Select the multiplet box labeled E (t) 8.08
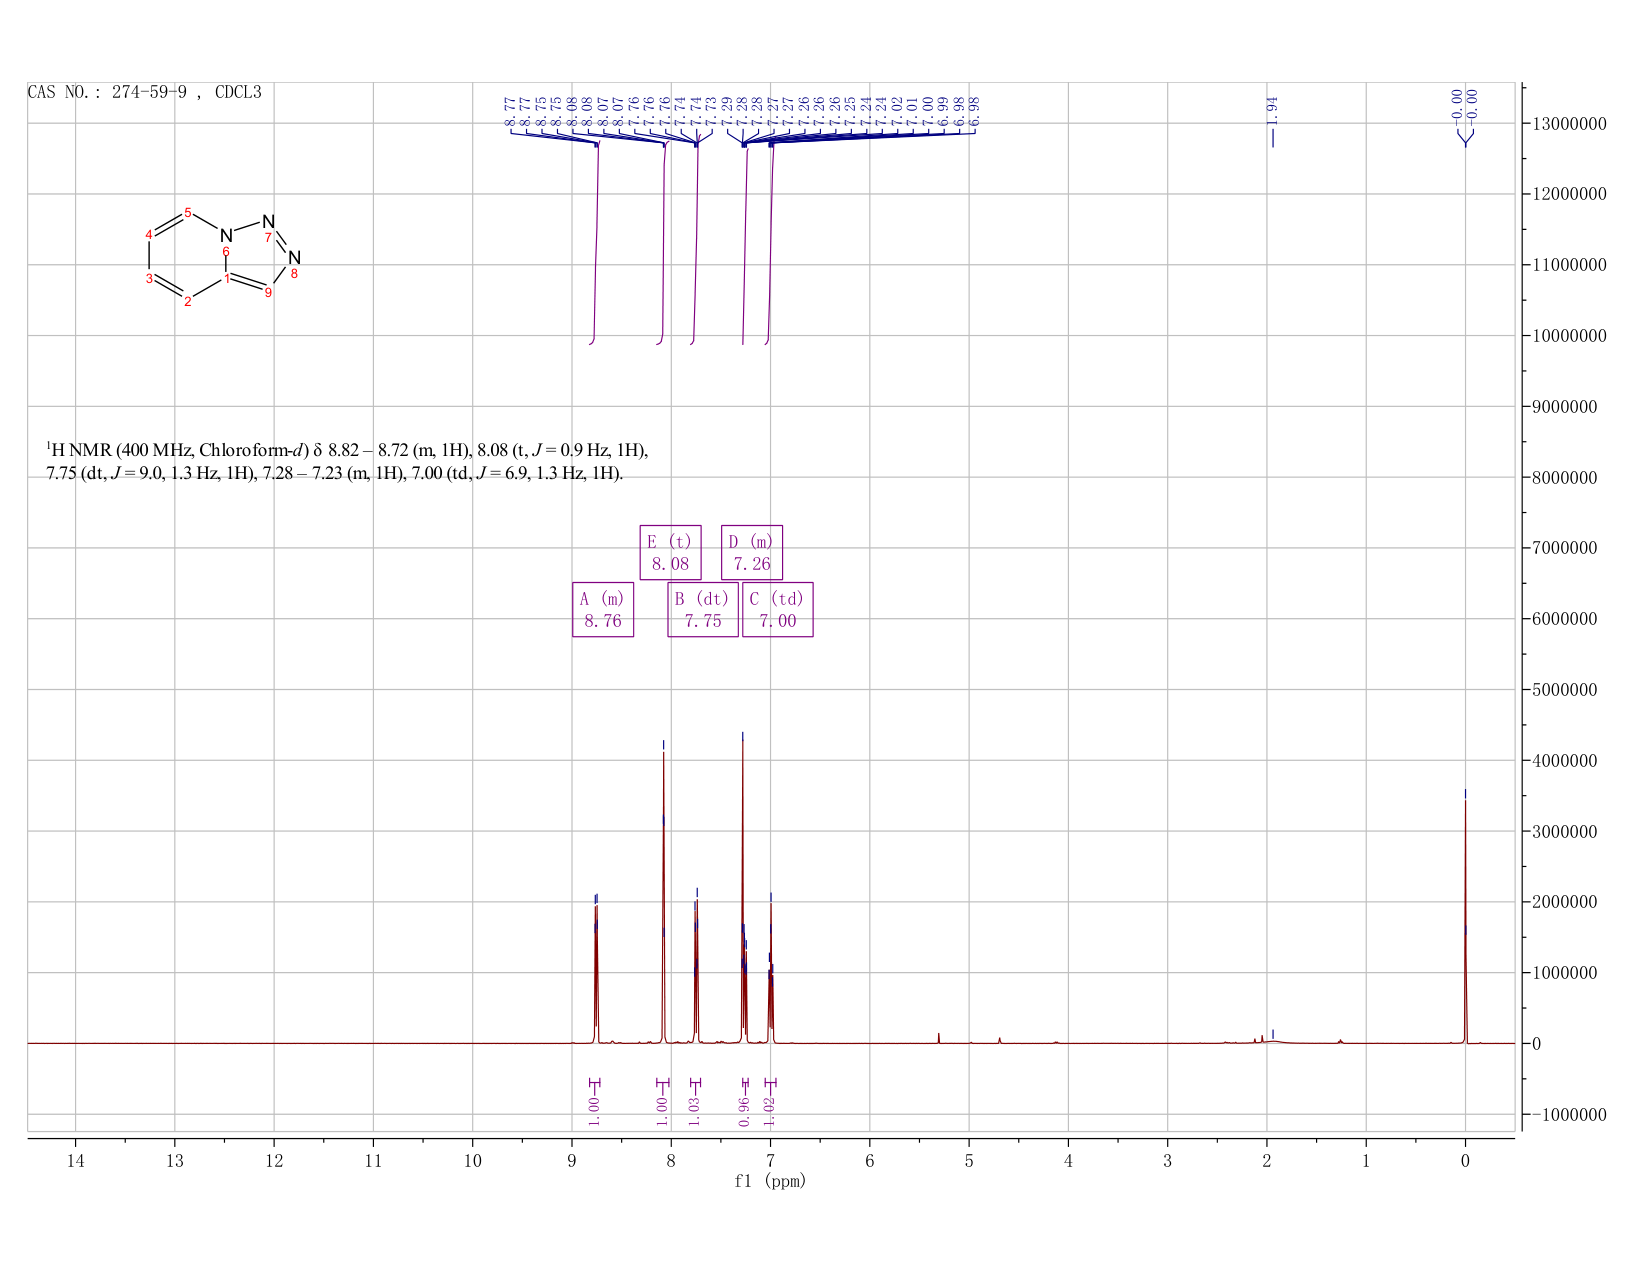1650x1275 pixels. (x=670, y=552)
